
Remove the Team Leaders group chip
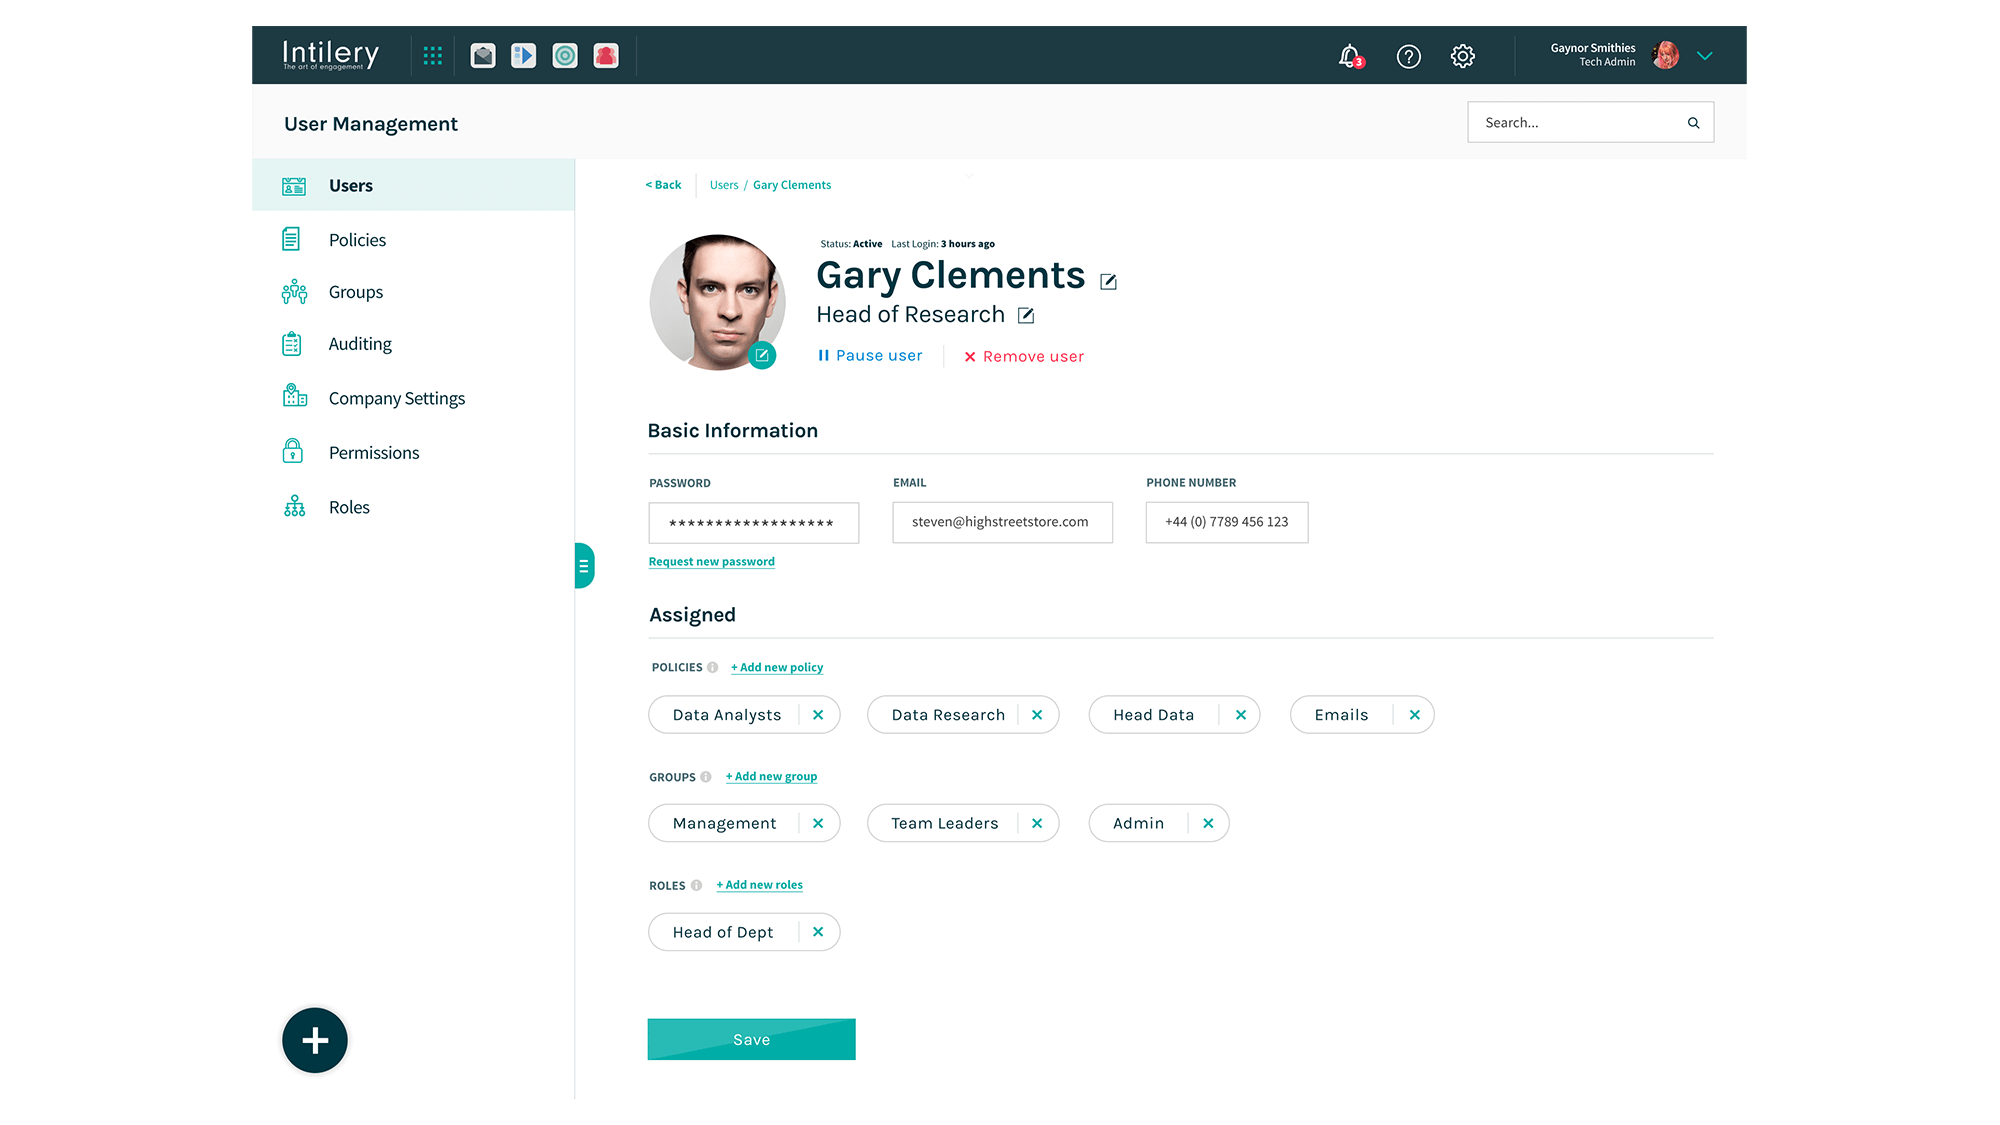[x=1037, y=823]
